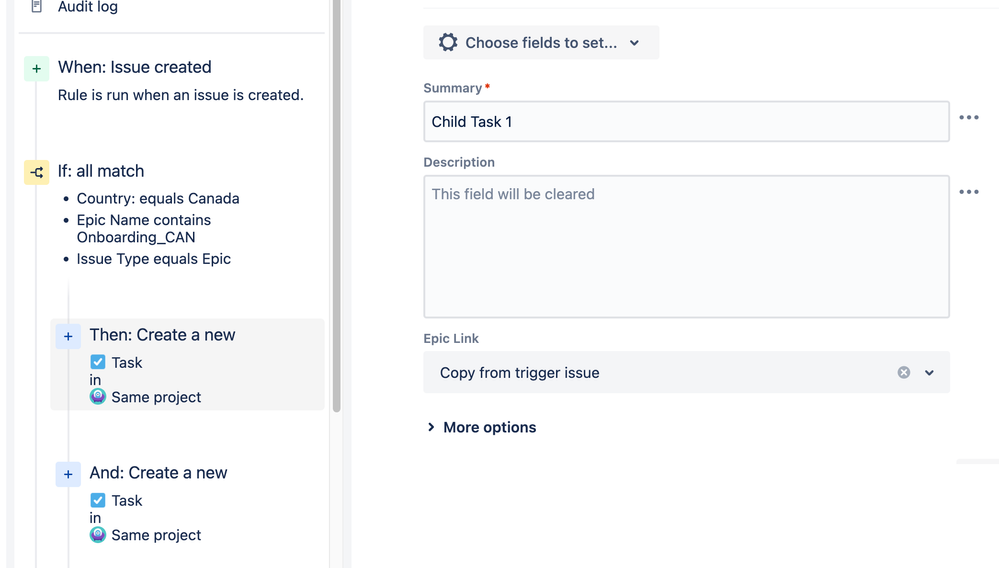This screenshot has height=568, width=999.
Task: Expand the More options section
Action: coord(481,428)
